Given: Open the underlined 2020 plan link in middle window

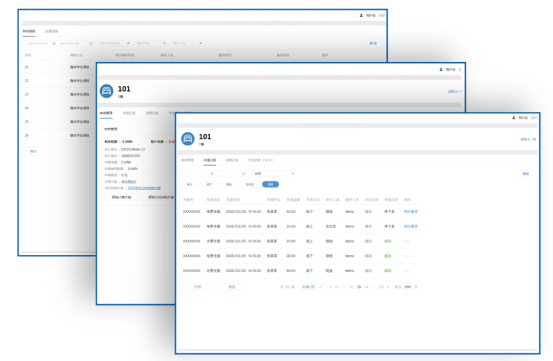Looking at the screenshot, I should (144, 188).
